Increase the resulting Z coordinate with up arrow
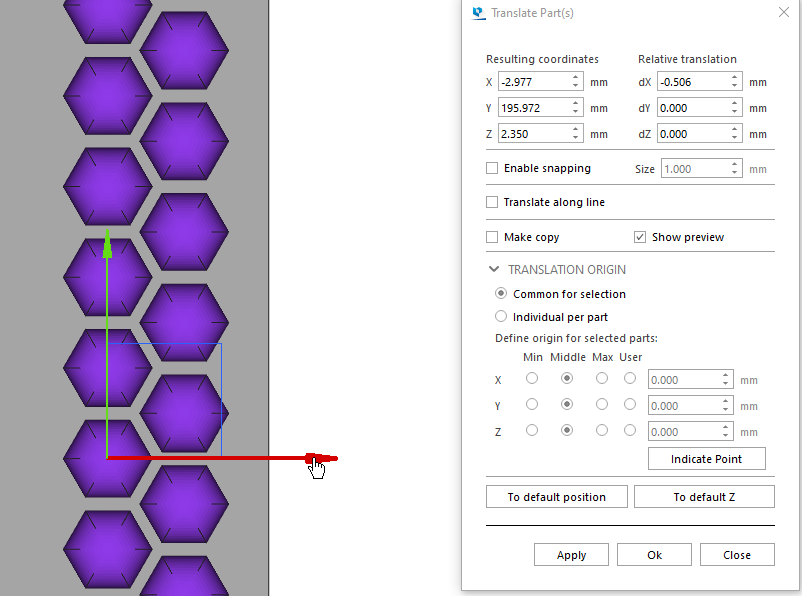 pos(576,129)
